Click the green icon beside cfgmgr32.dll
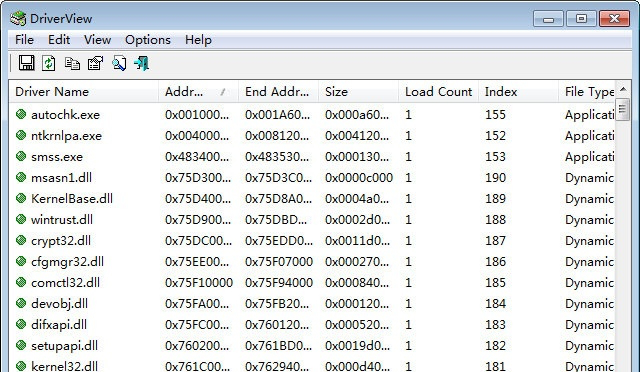 click(x=21, y=261)
